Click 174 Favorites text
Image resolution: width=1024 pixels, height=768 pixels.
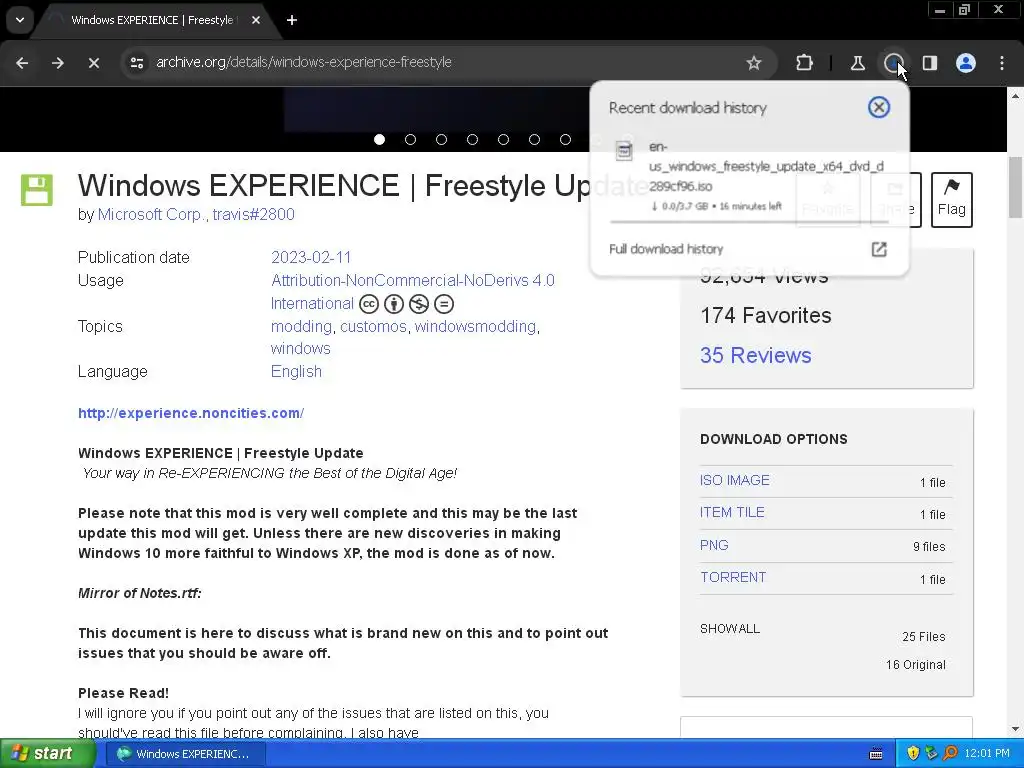[x=765, y=315]
